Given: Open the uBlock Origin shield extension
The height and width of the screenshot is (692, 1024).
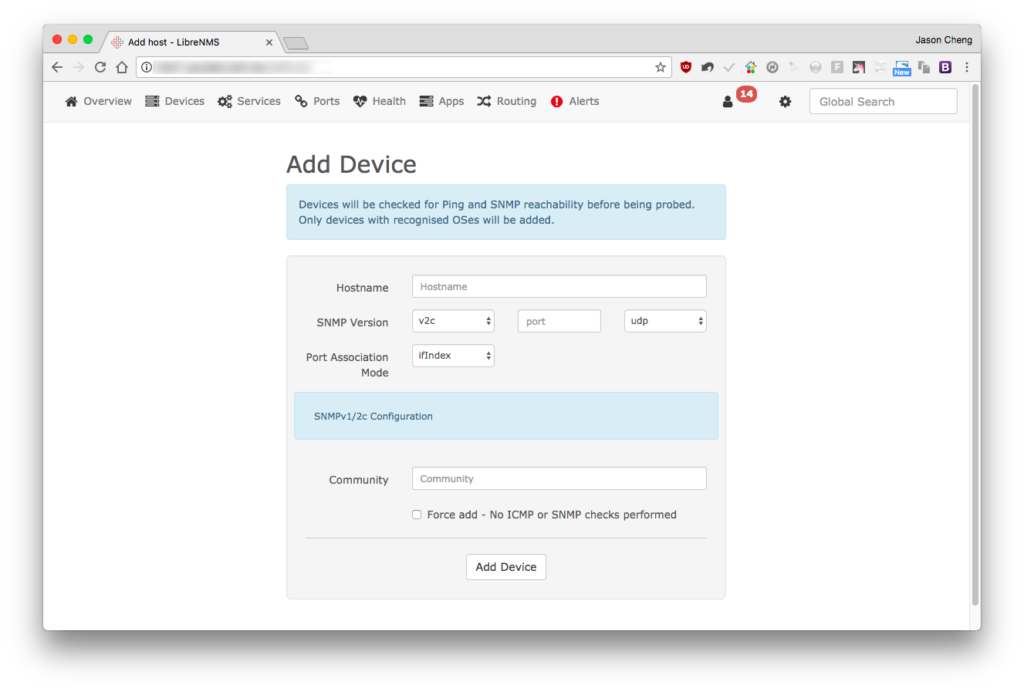Looking at the screenshot, I should (686, 67).
